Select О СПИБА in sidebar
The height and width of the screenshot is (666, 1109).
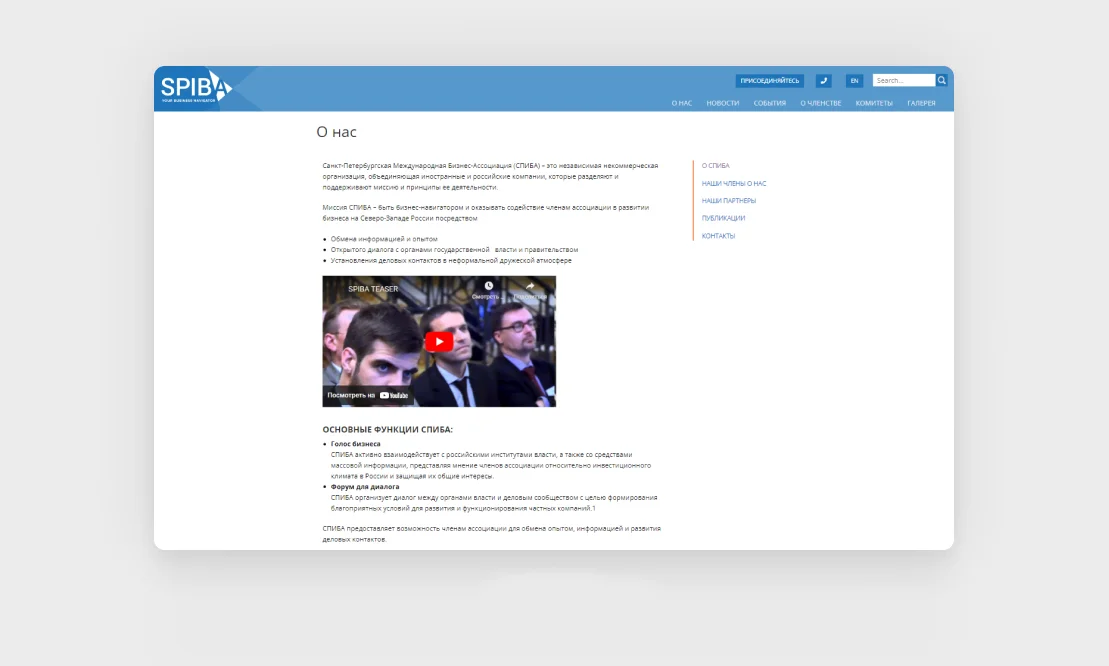pos(715,165)
